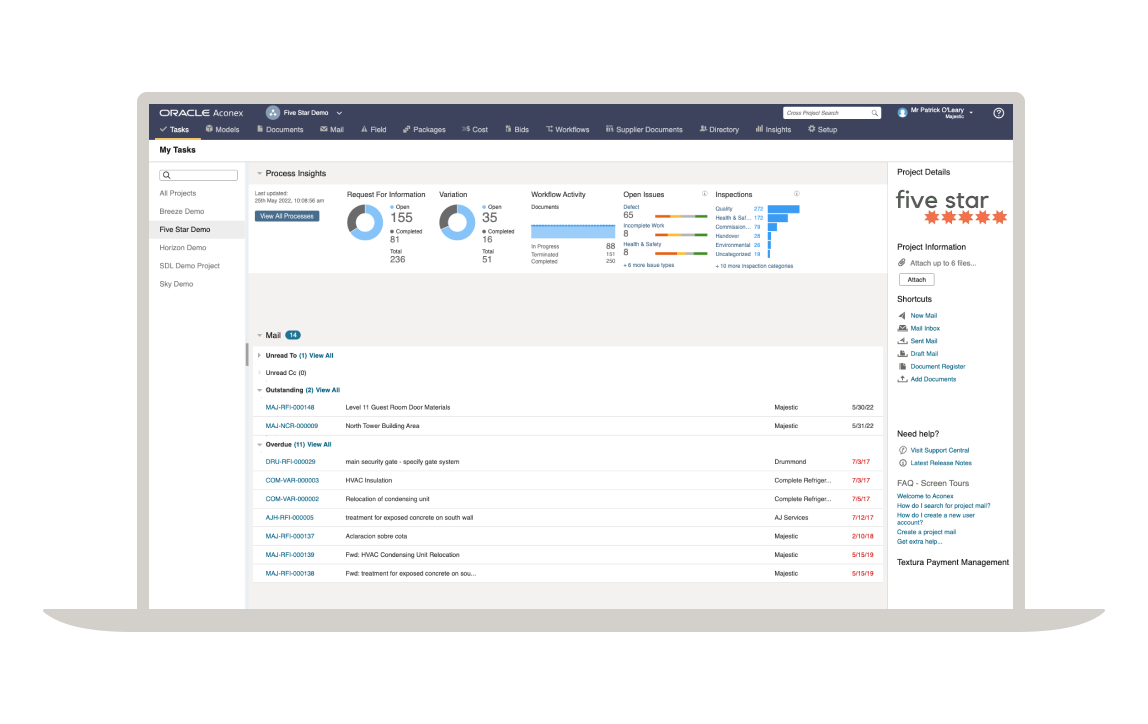Click the Get extra help link
The width and height of the screenshot is (1148, 724).
click(920, 542)
